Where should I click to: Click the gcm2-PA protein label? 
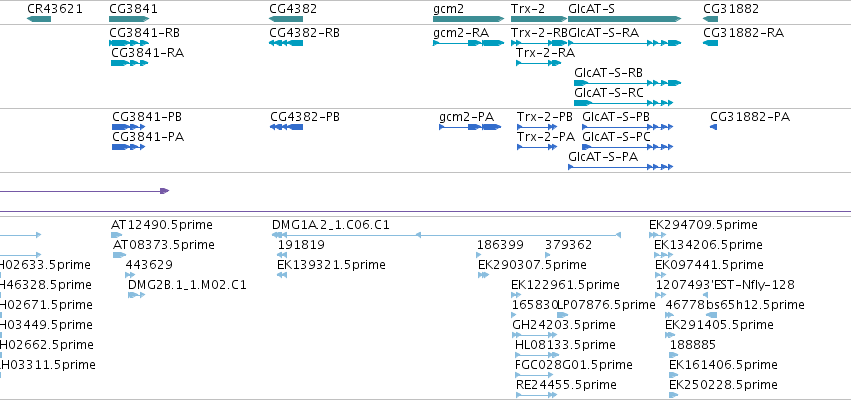point(467,117)
